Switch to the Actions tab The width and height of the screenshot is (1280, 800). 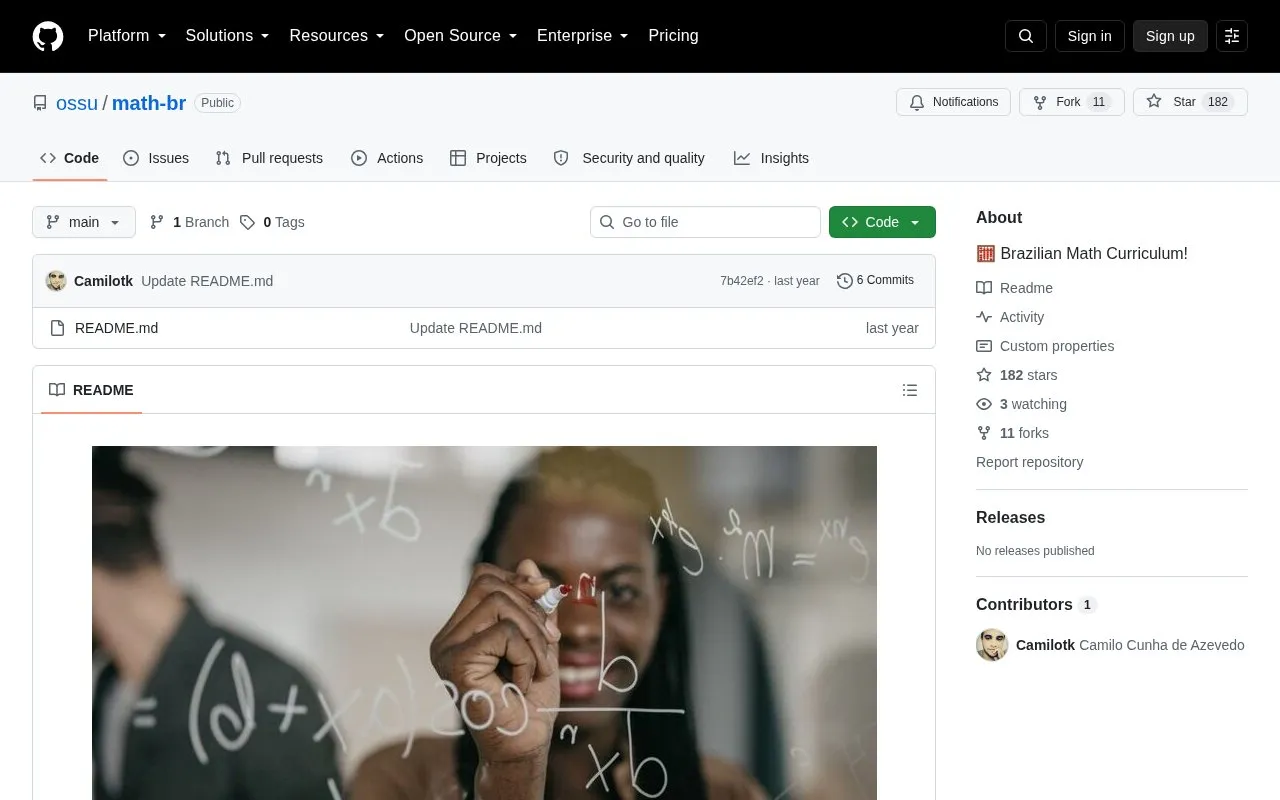pos(387,158)
